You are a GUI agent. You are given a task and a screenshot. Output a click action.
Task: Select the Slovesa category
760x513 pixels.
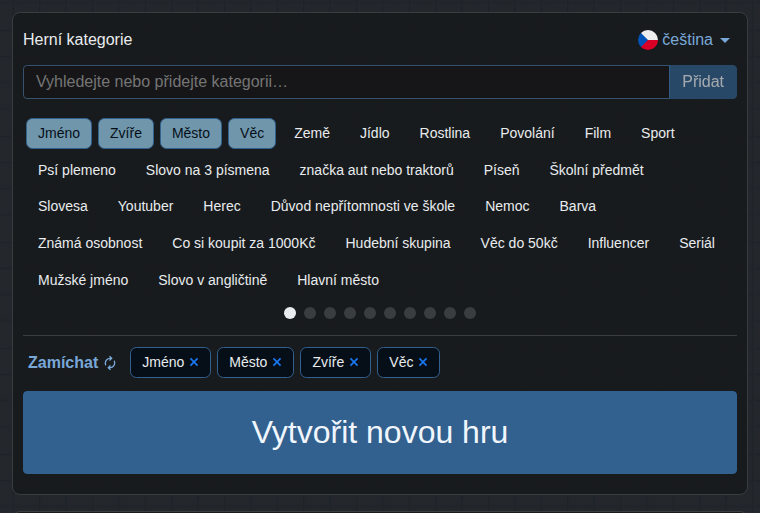(x=63, y=207)
